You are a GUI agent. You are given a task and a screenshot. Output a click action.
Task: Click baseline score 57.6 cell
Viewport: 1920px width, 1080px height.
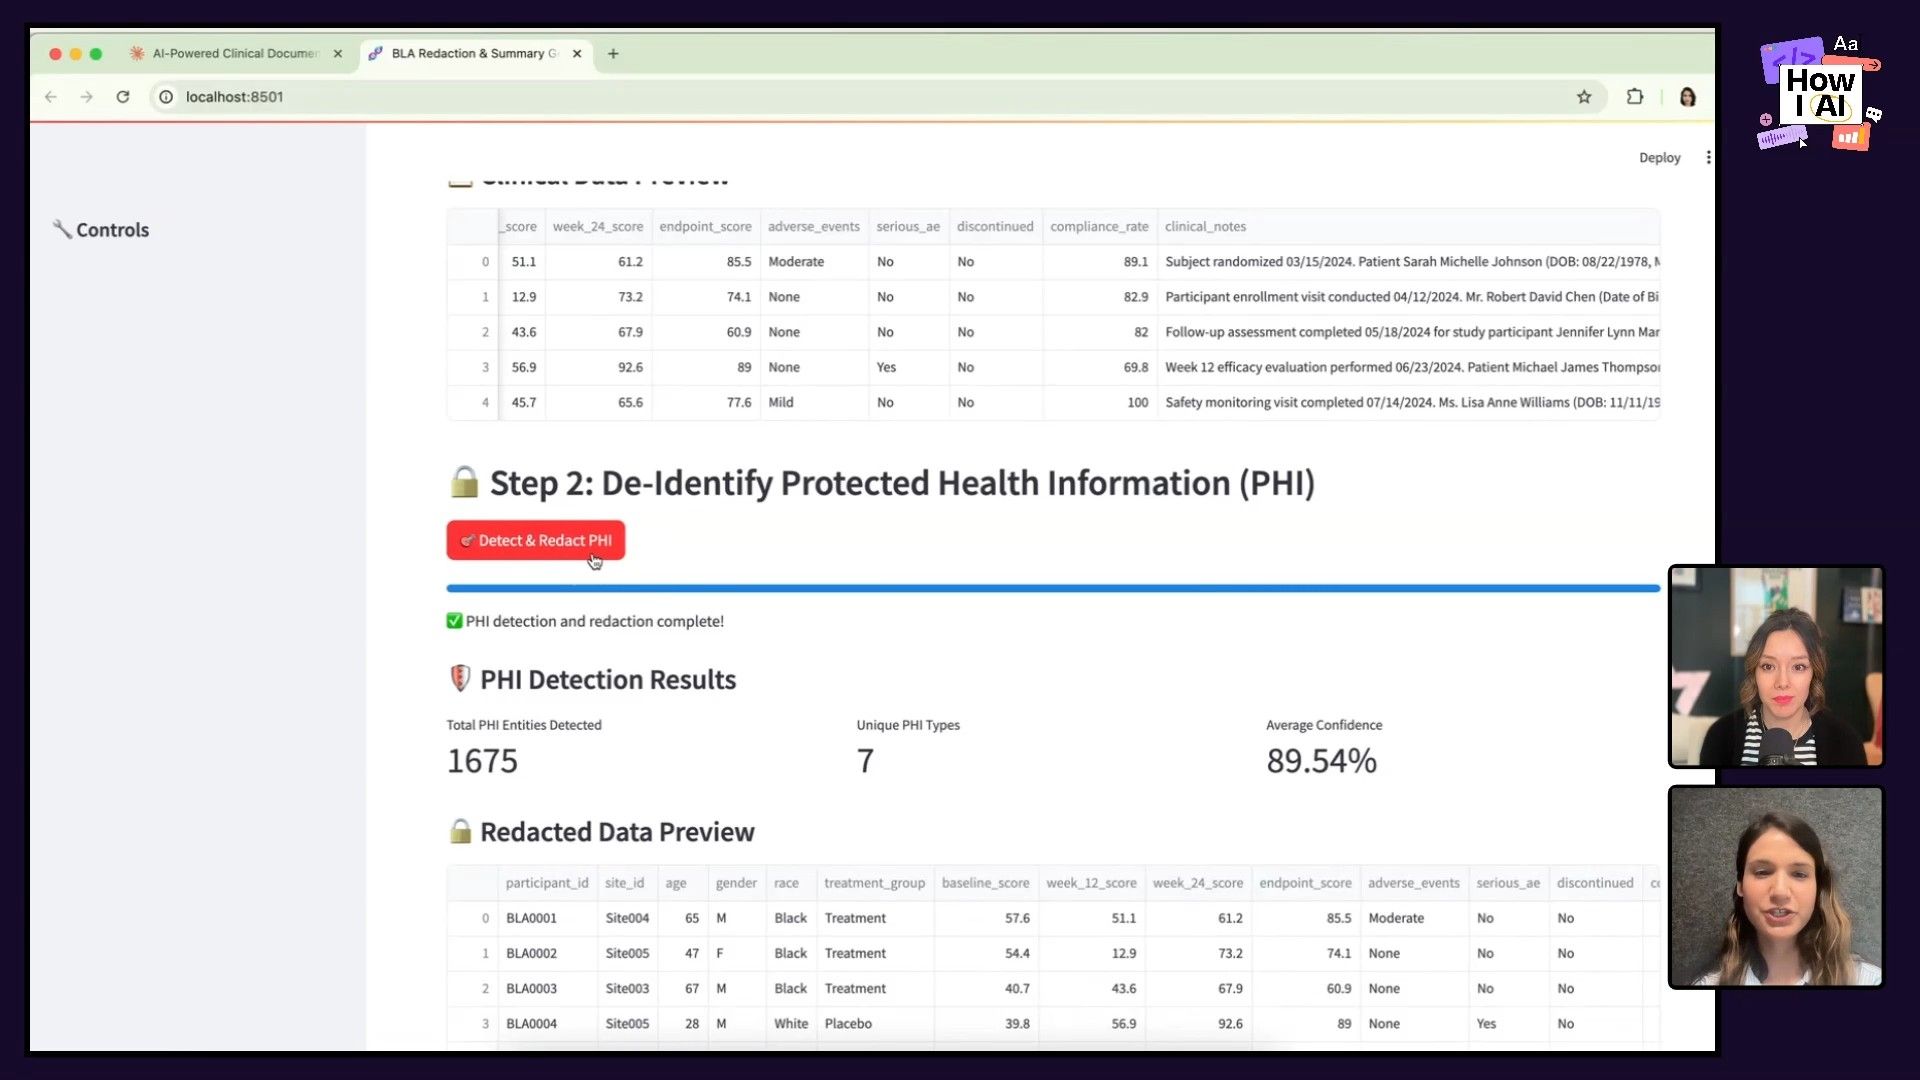click(985, 918)
